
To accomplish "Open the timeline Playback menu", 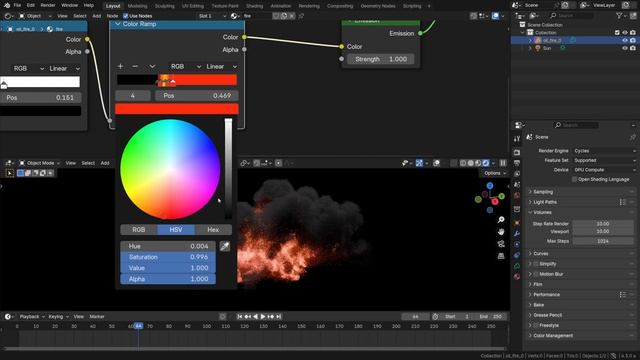I will tap(32, 316).
